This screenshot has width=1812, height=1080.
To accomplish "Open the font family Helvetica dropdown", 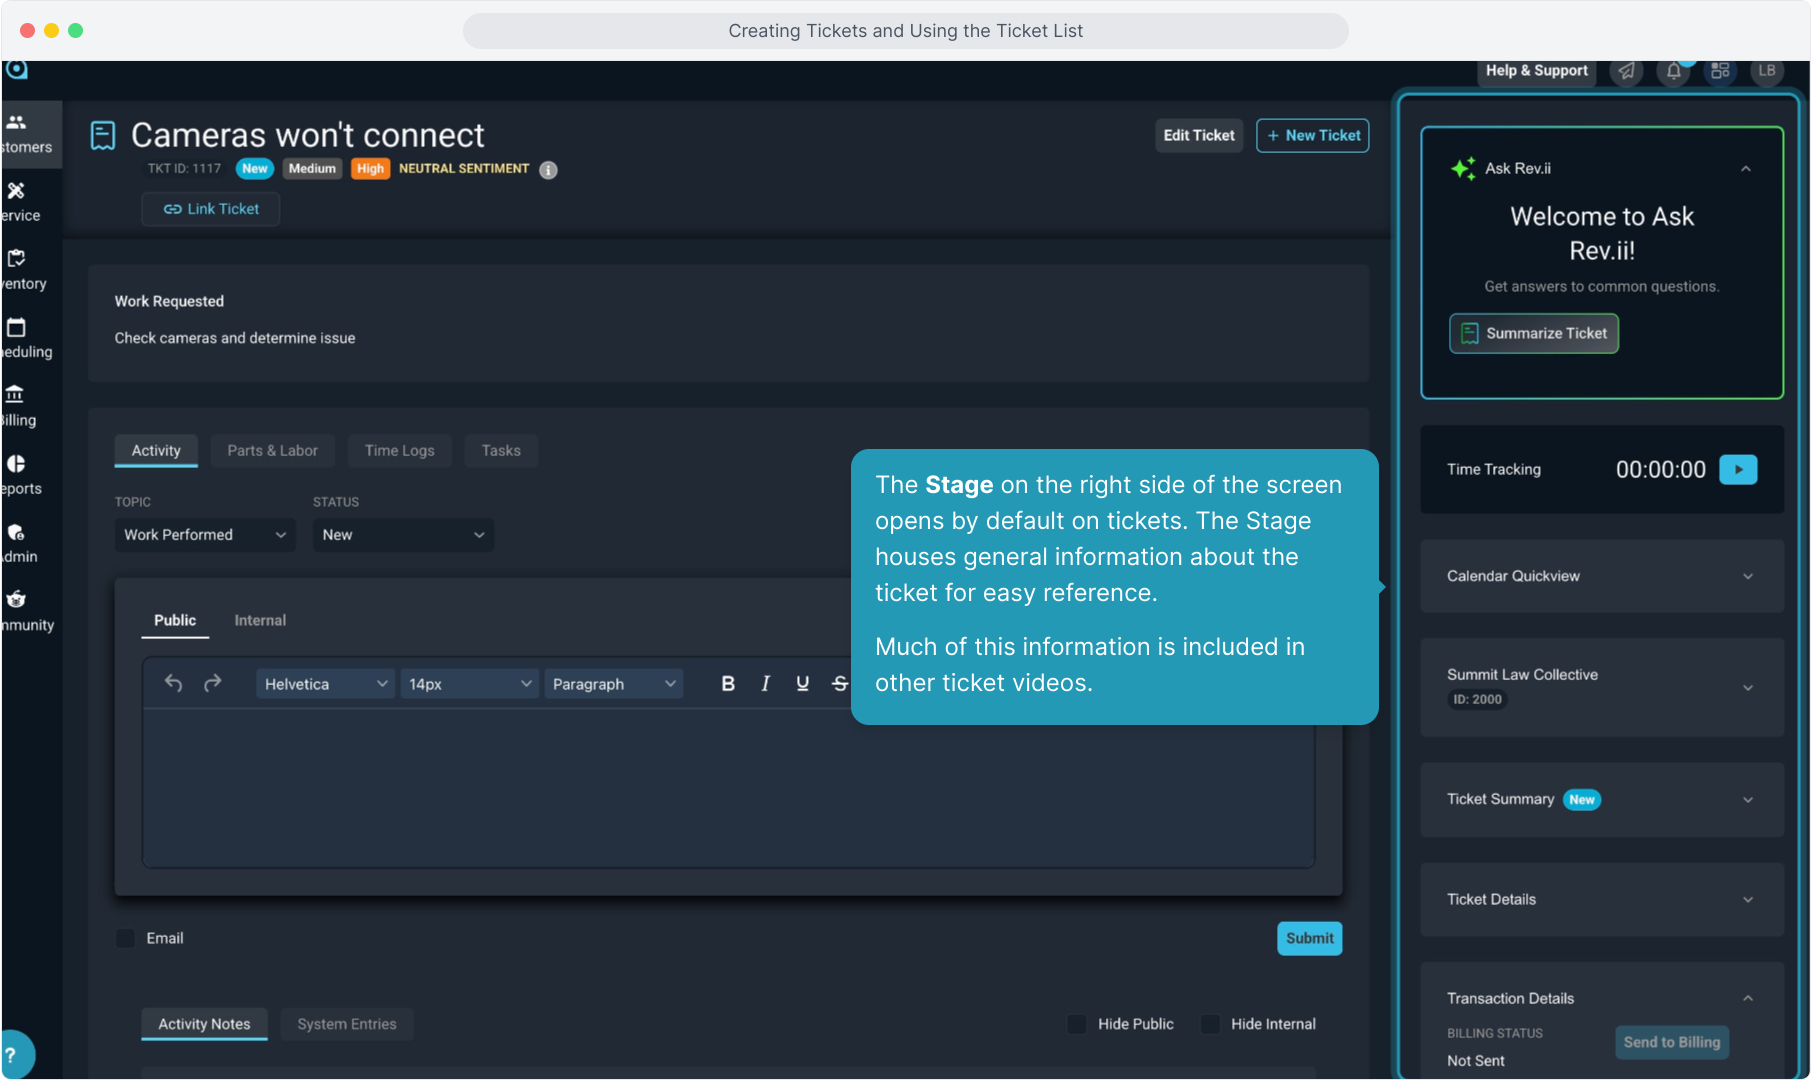I will click(324, 684).
